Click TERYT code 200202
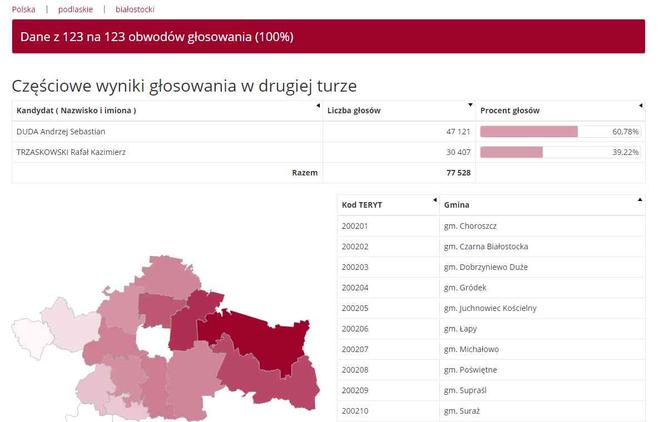 tap(355, 246)
